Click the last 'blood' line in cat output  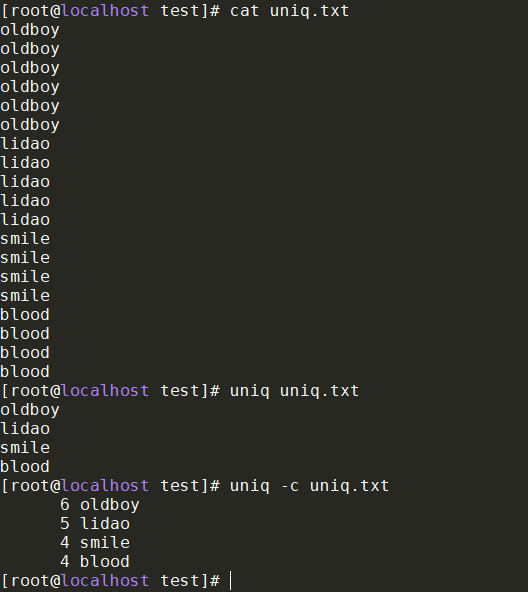click(x=25, y=372)
